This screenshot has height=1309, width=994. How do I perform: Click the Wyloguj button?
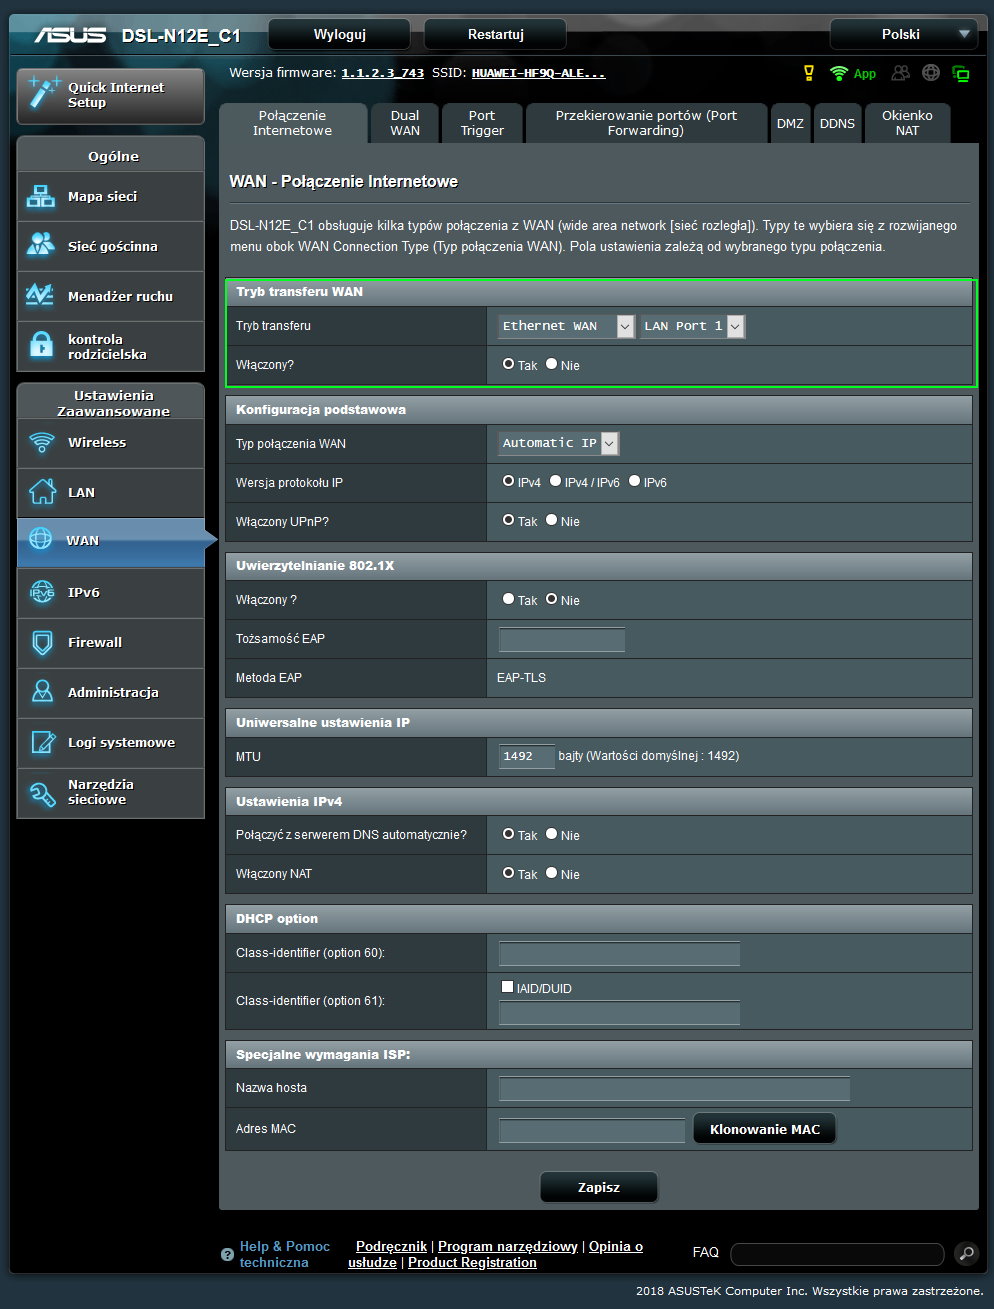pyautogui.click(x=340, y=34)
